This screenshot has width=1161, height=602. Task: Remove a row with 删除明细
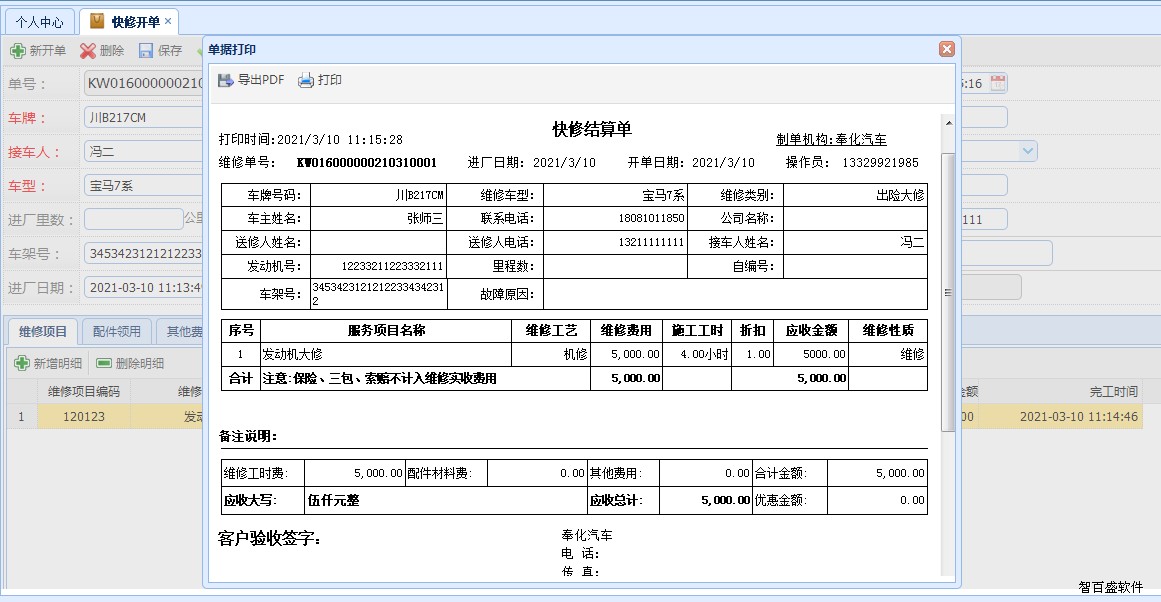[130, 364]
